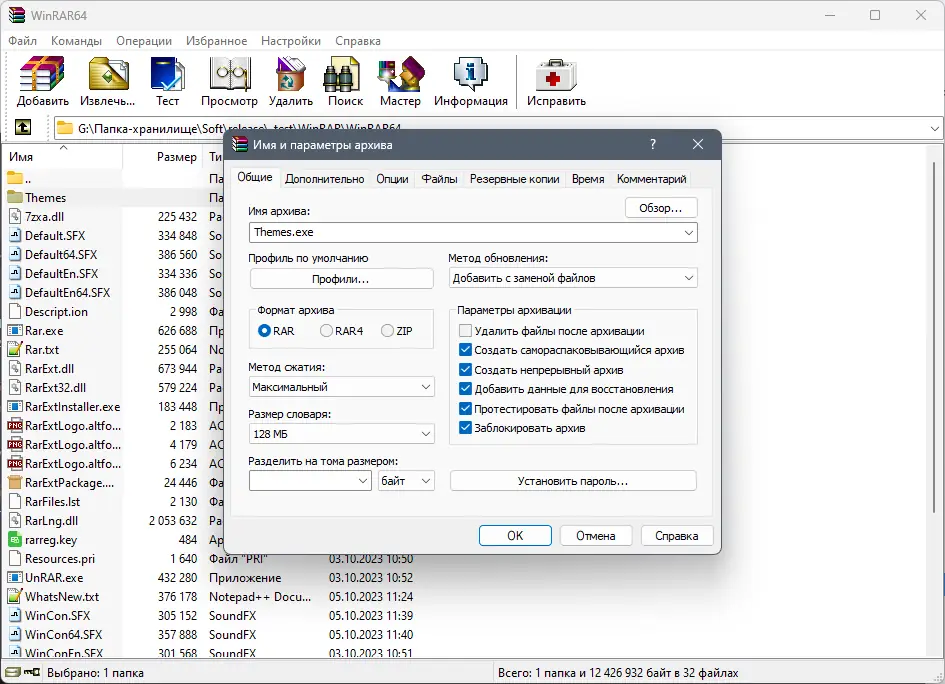Launch the Мастер (Wizard) toolbar icon
The height and width of the screenshot is (684, 945).
(x=401, y=74)
